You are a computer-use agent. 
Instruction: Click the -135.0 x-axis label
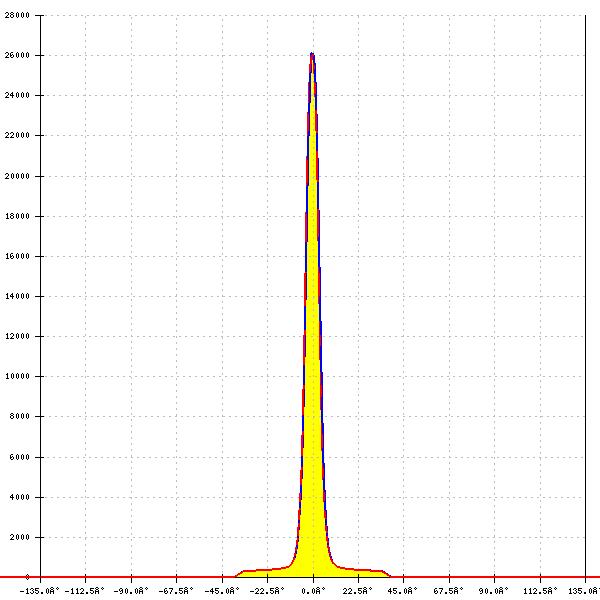point(39,591)
